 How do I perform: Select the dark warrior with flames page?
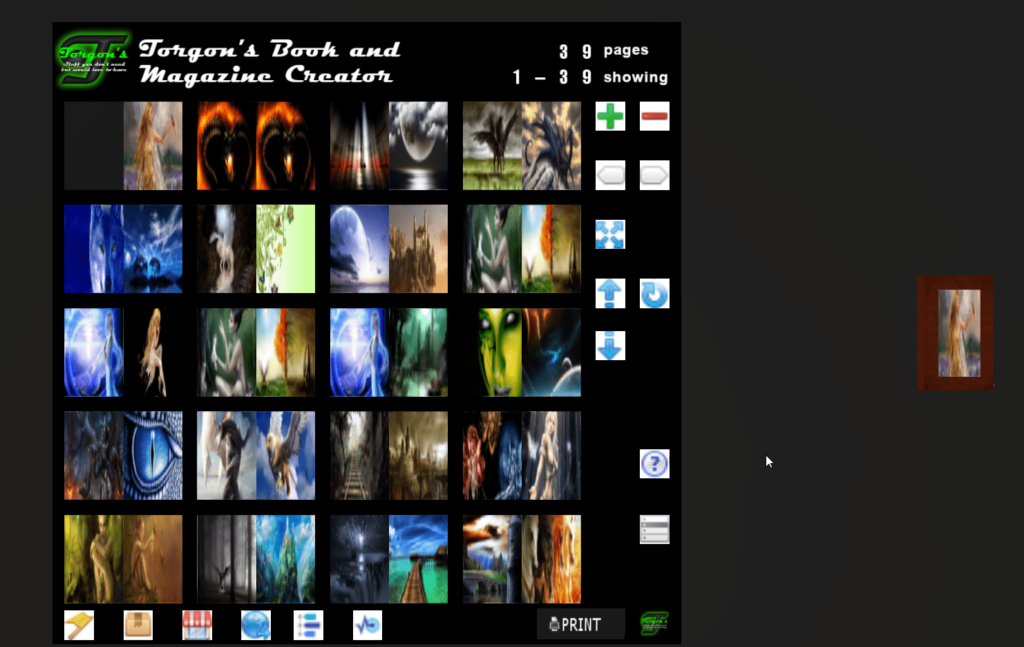93,456
